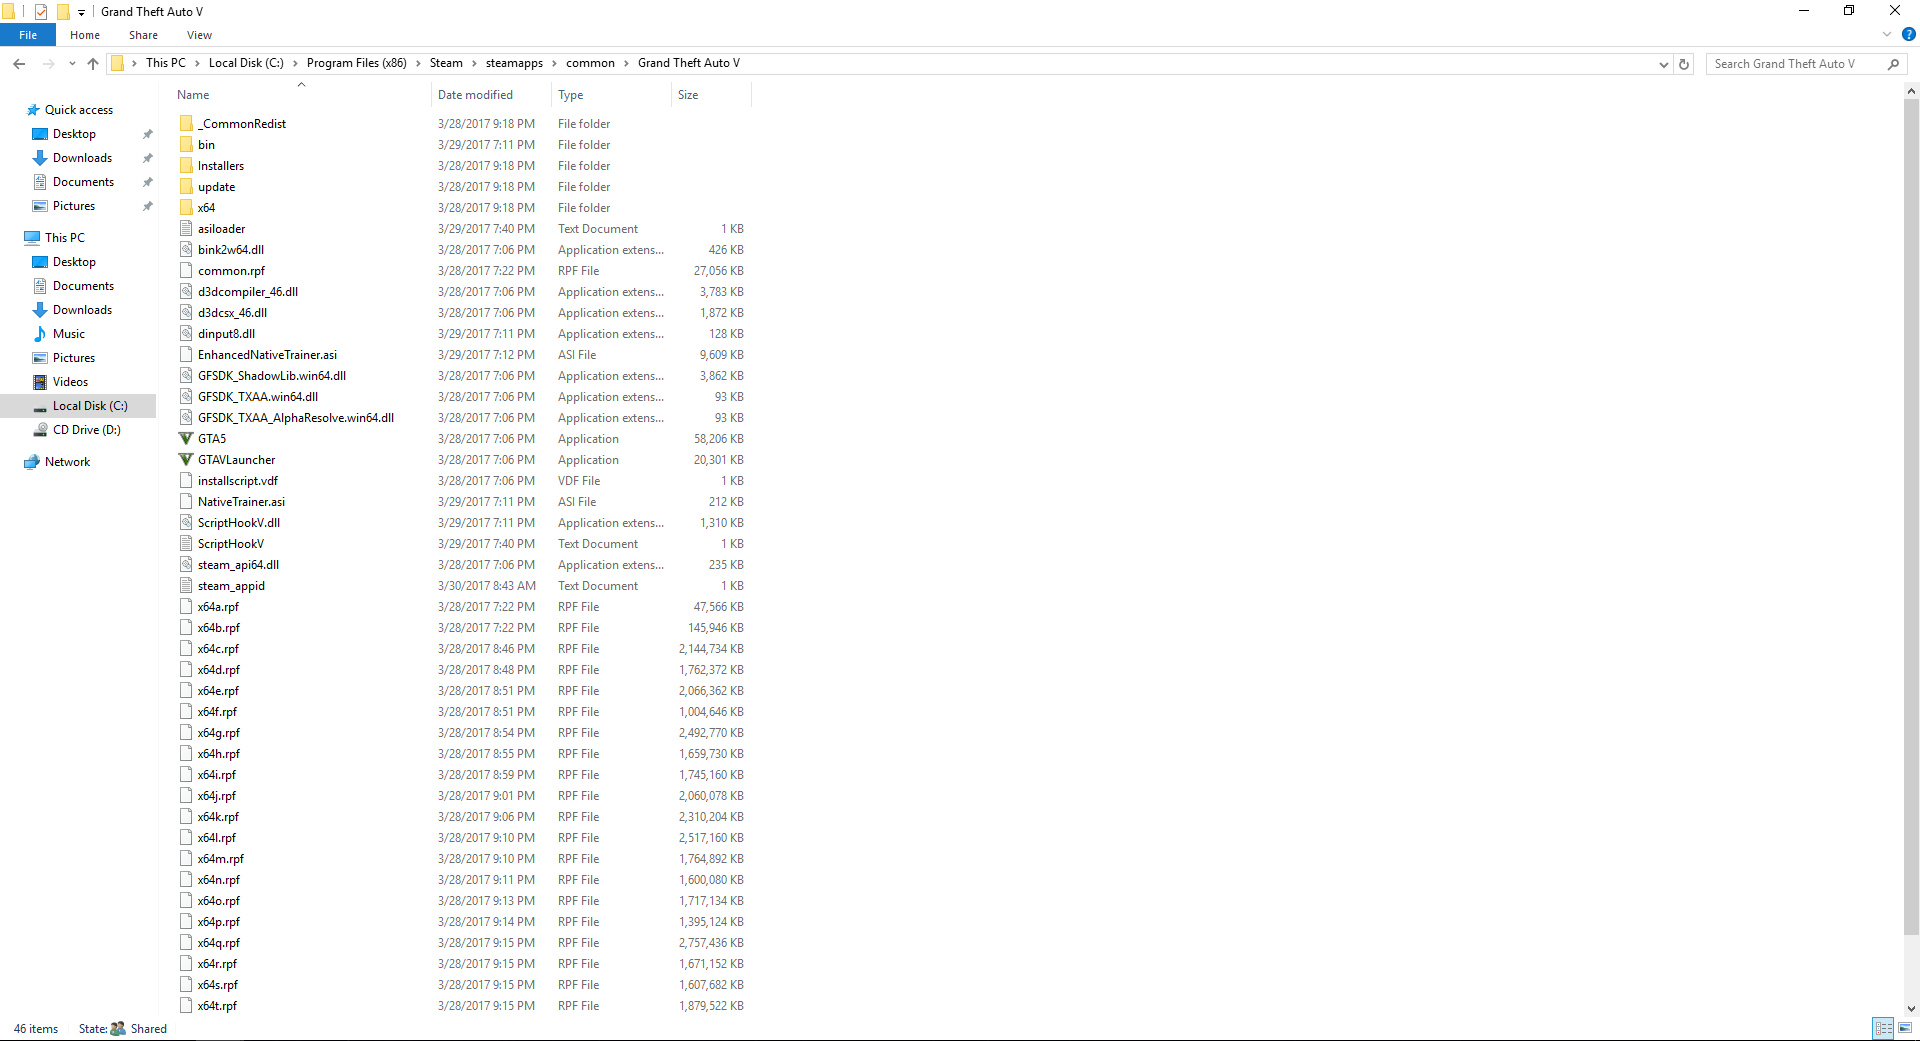Refresh the Grand Theft Auto V folder
The image size is (1920, 1041).
click(x=1684, y=64)
